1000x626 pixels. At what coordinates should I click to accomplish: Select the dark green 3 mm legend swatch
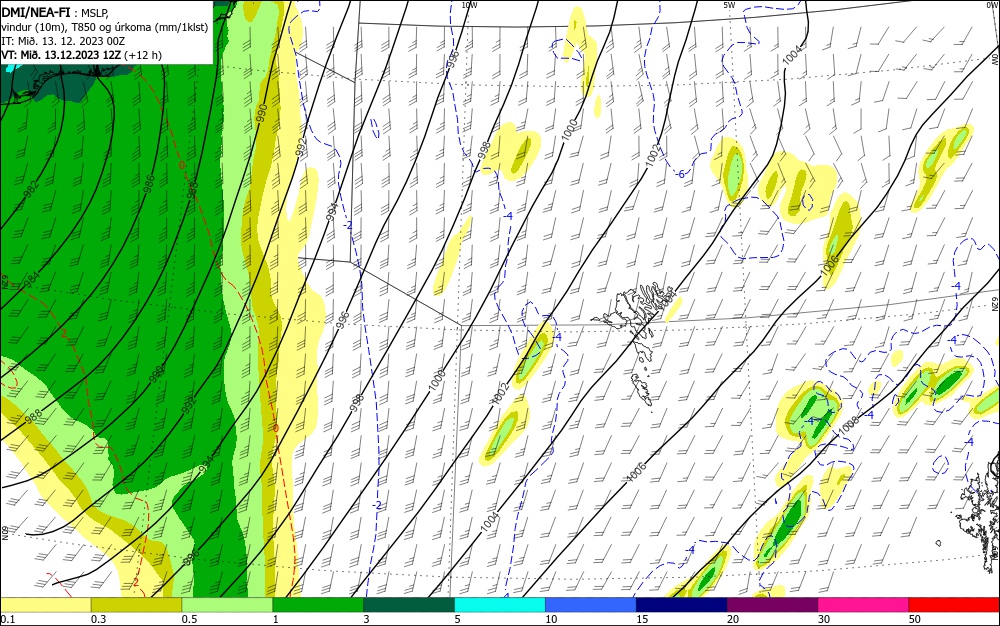click(409, 605)
